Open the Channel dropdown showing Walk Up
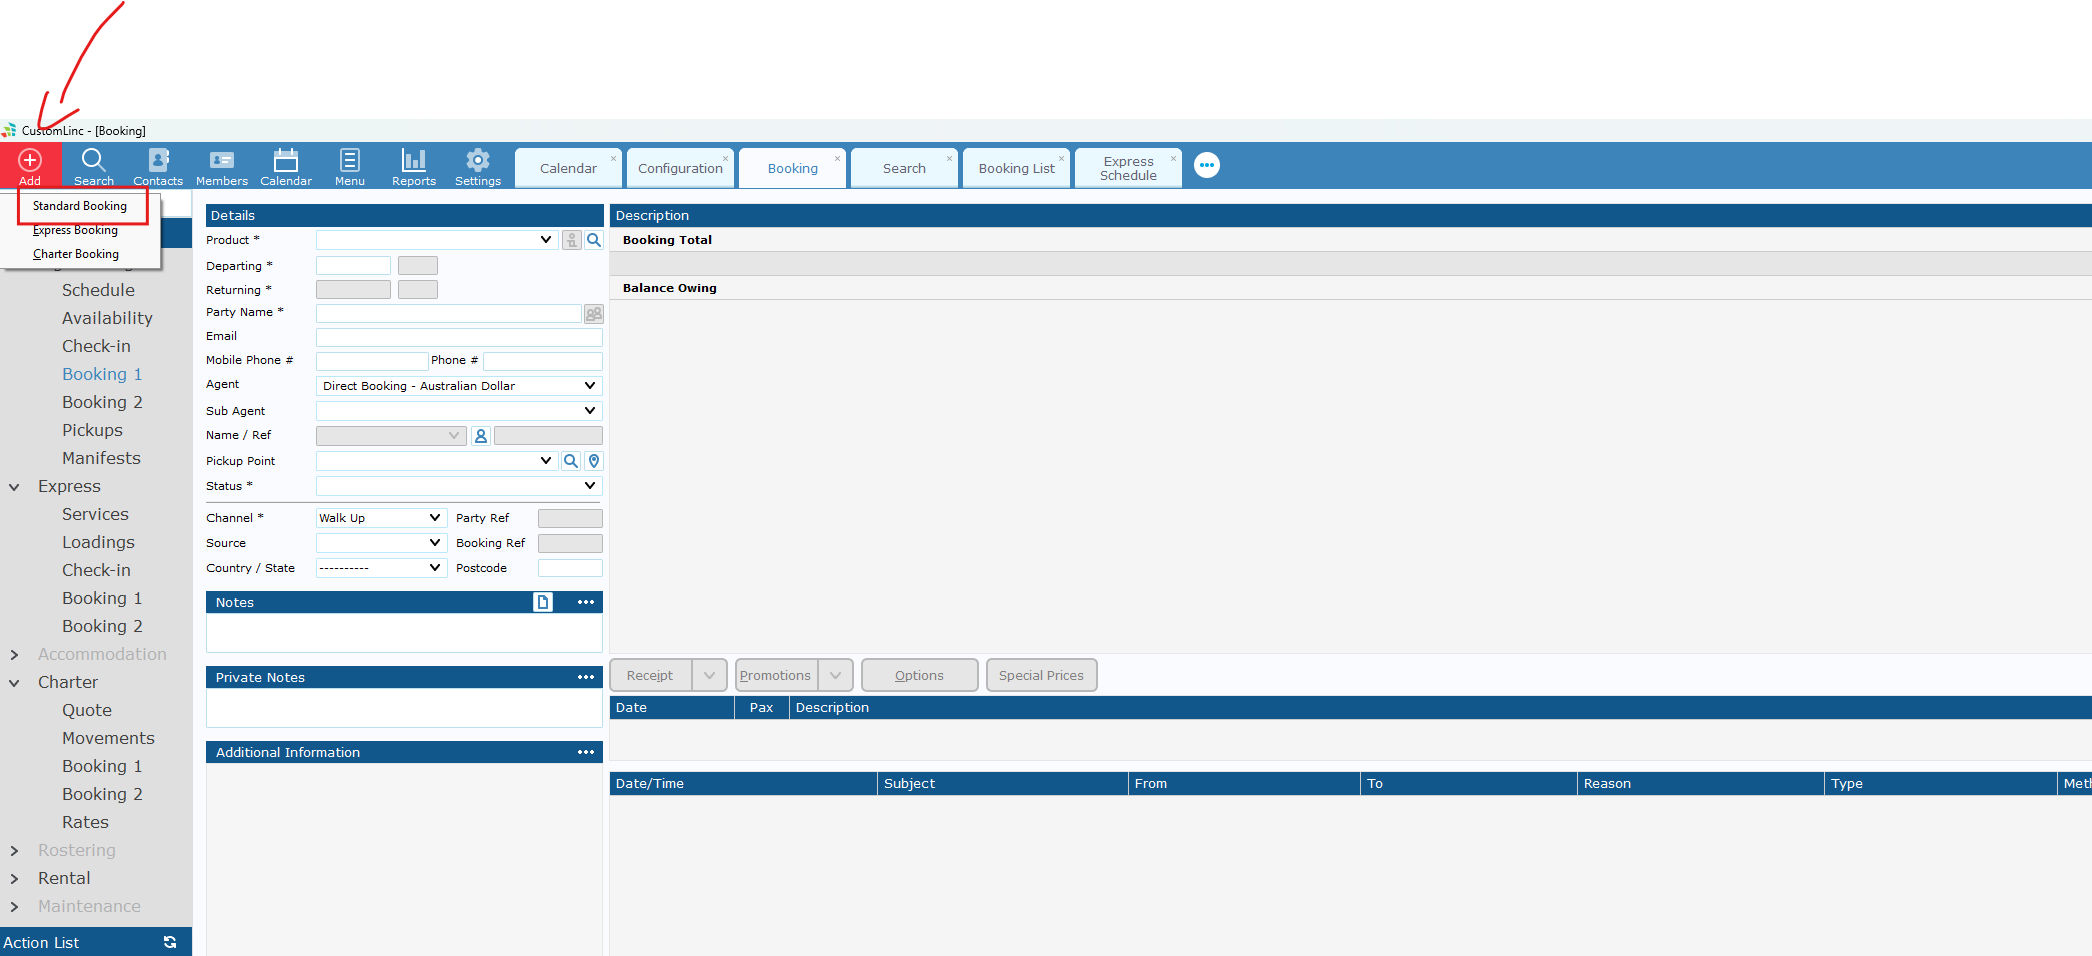The height and width of the screenshot is (956, 2092). pos(435,518)
